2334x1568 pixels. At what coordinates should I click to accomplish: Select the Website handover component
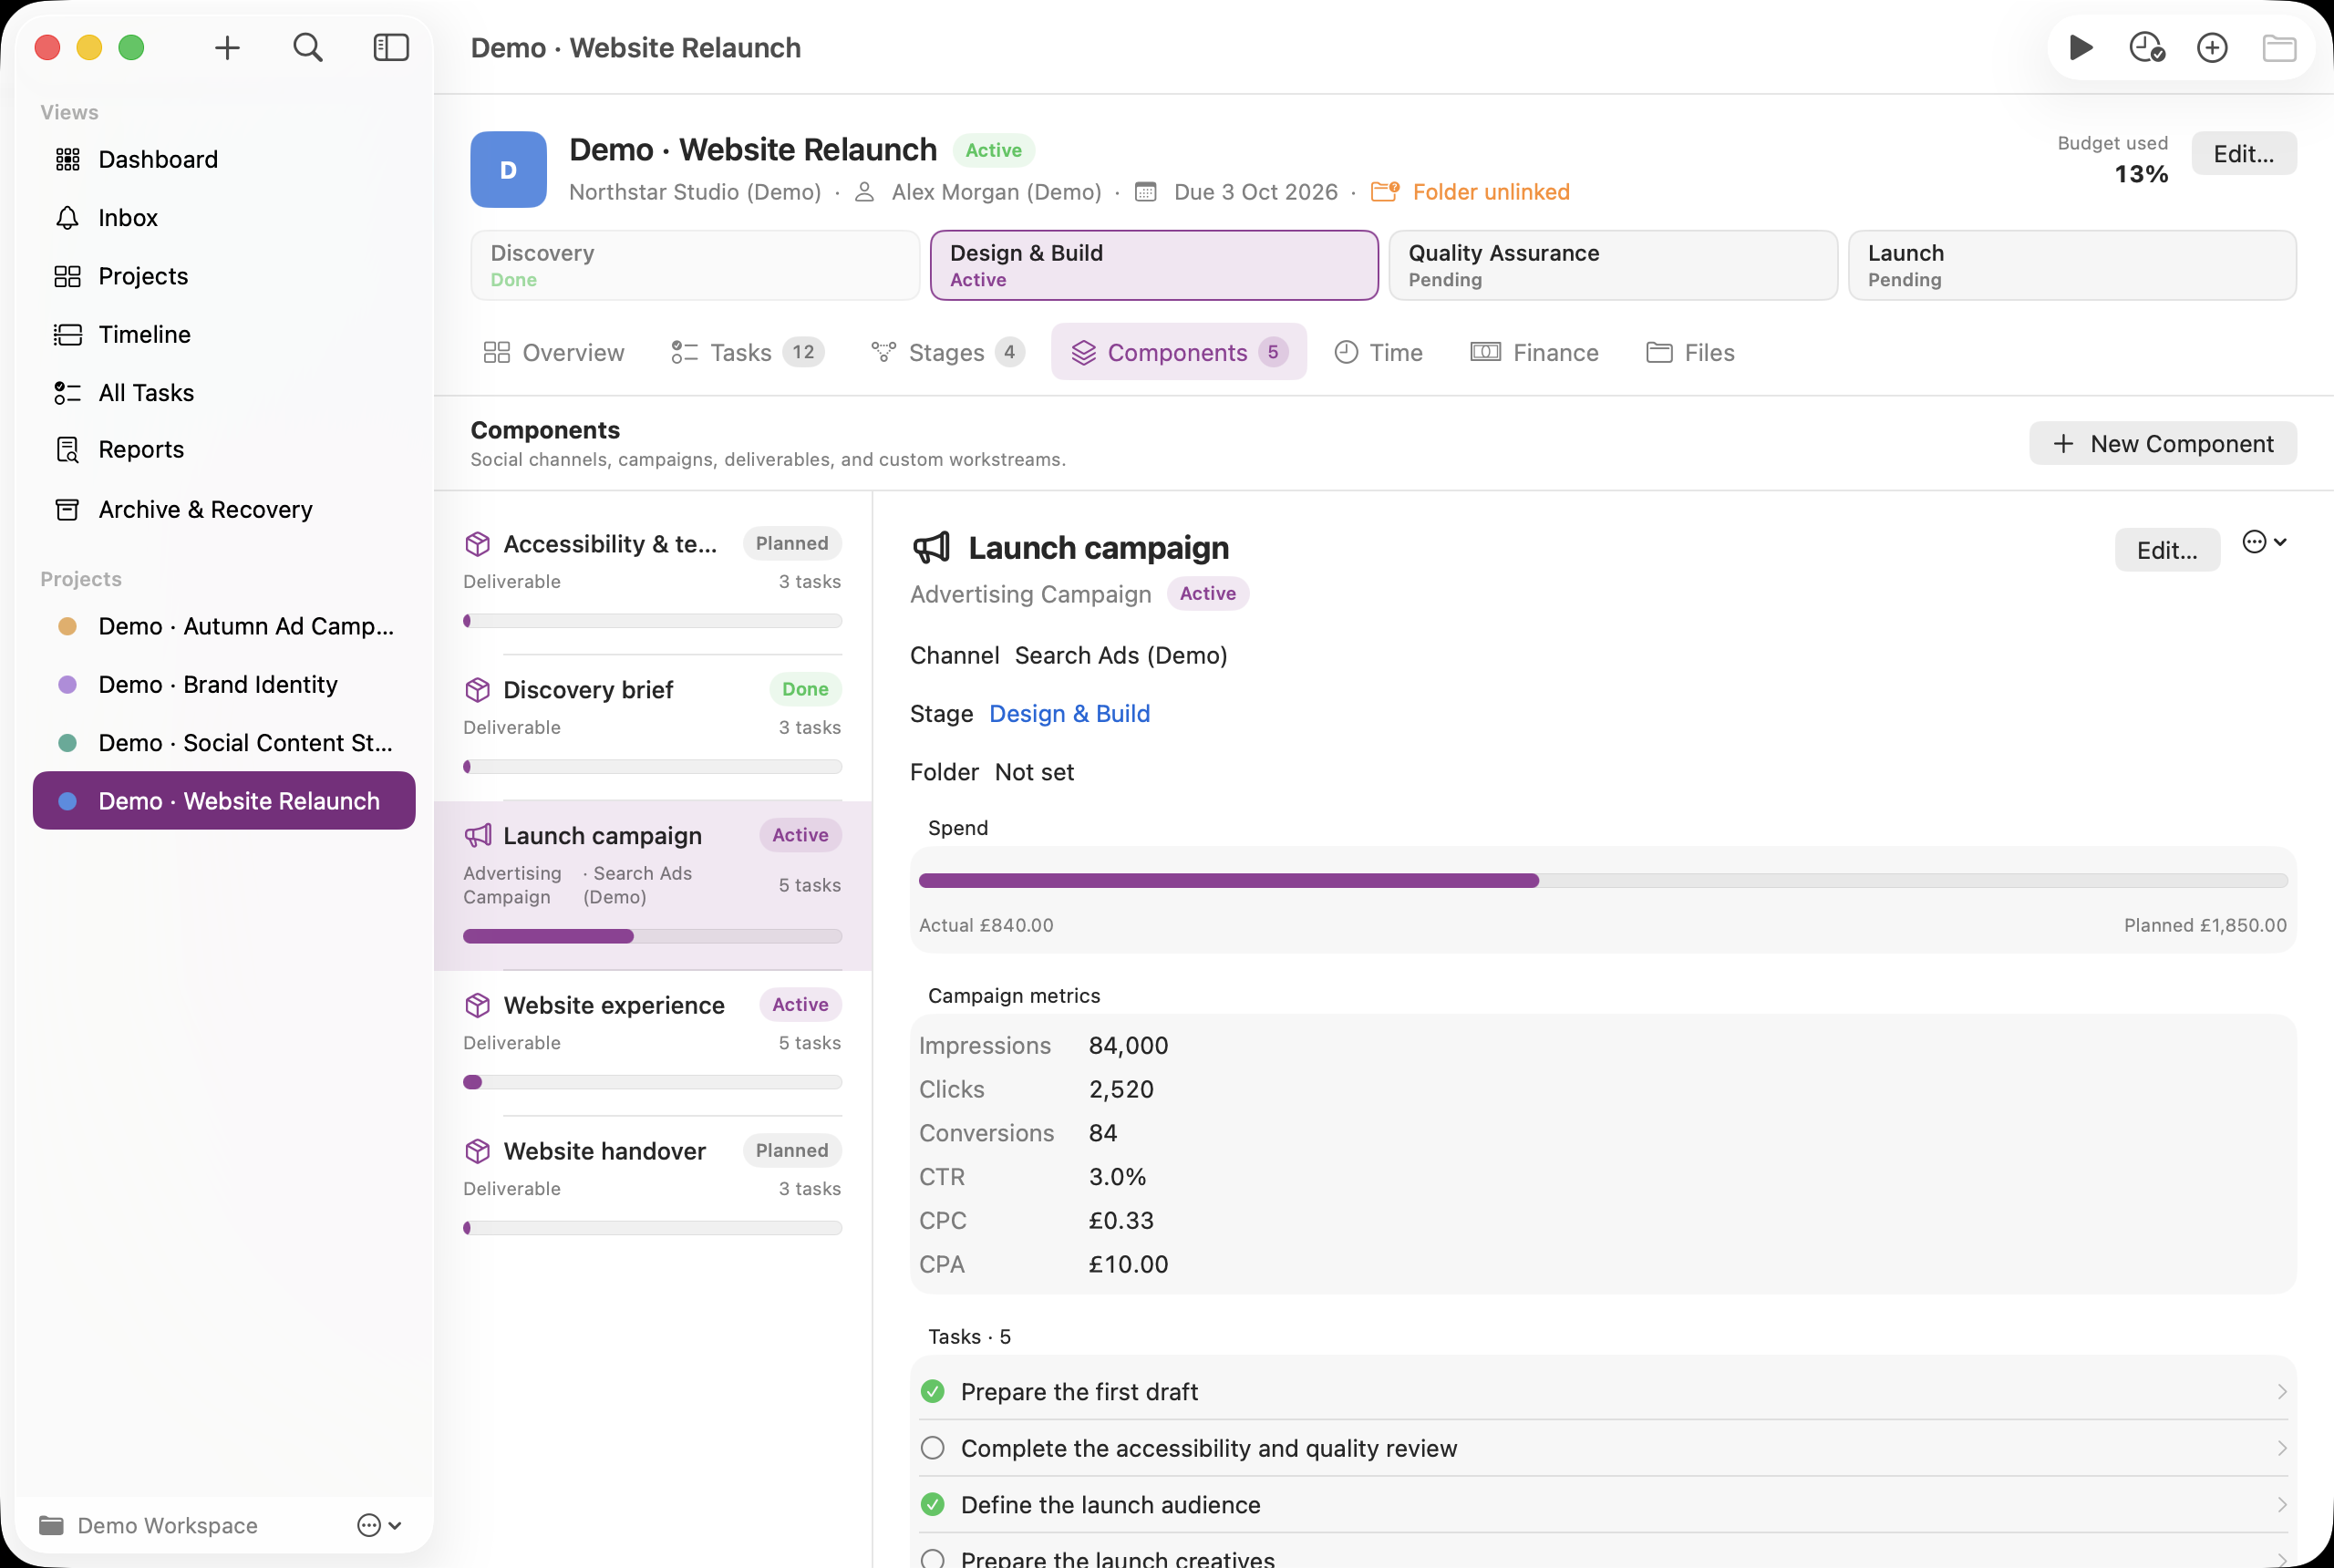[652, 1188]
